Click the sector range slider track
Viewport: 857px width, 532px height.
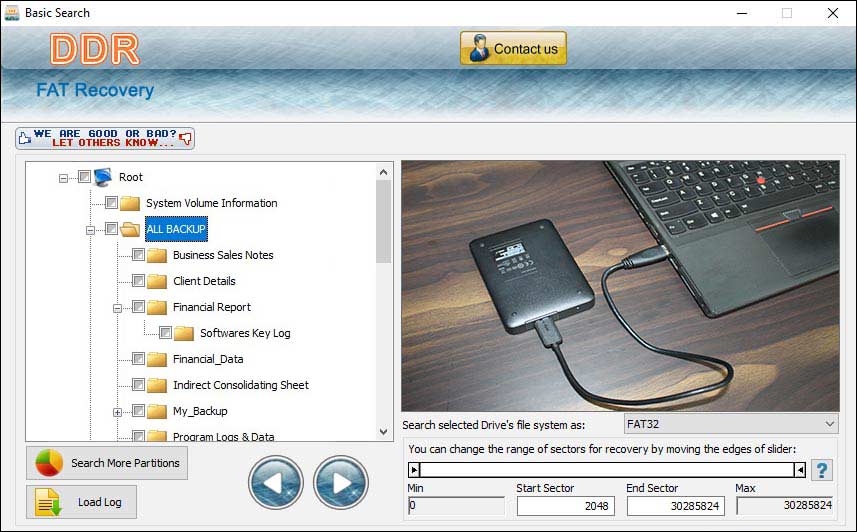(x=607, y=470)
